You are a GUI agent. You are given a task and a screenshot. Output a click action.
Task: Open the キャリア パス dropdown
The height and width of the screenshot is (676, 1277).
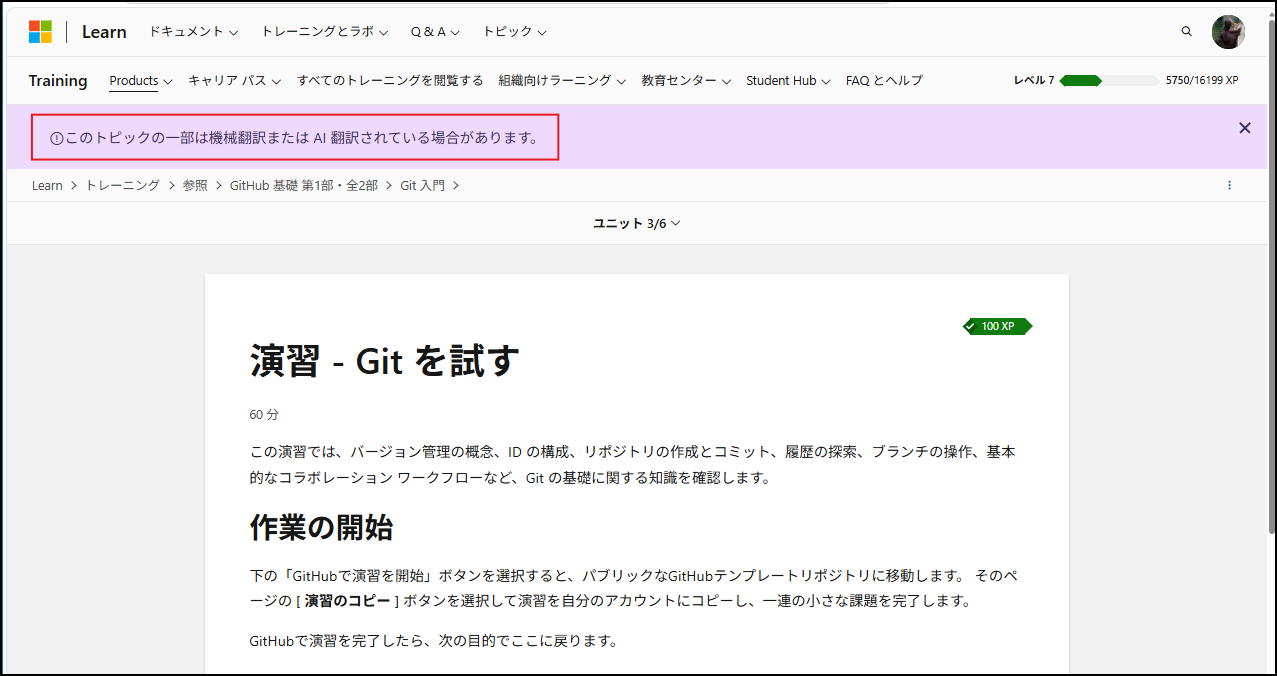[235, 80]
